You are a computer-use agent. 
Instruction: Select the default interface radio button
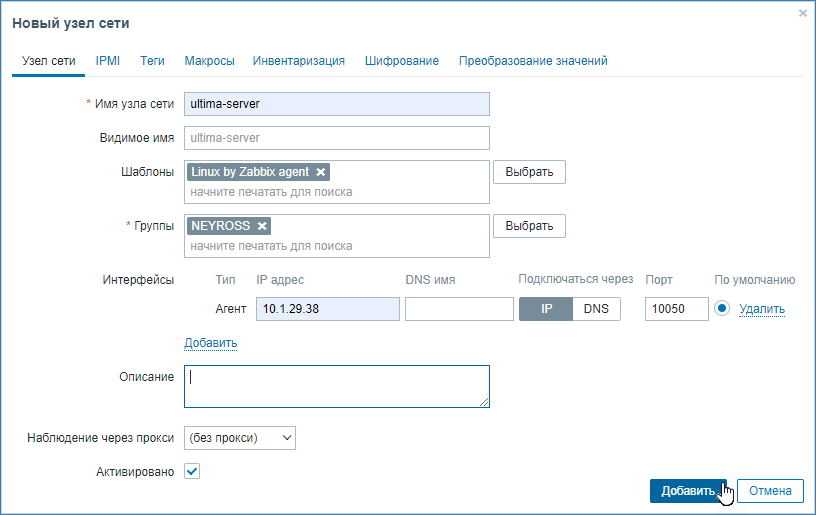tap(724, 309)
